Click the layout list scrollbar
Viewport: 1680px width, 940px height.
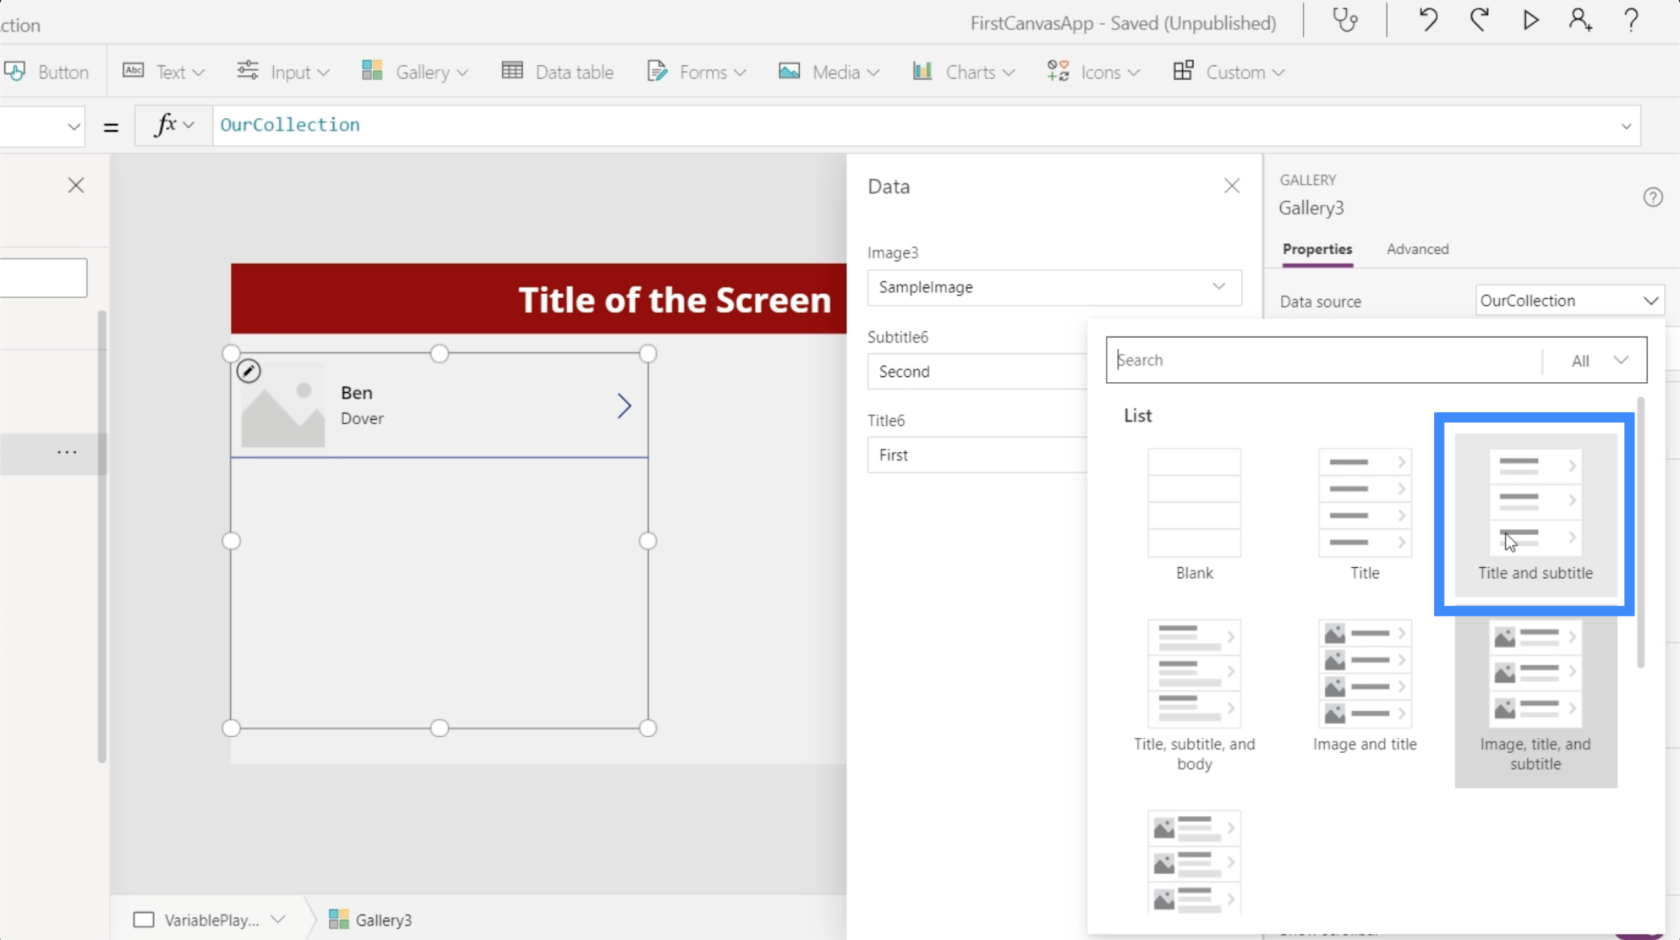pyautogui.click(x=1640, y=532)
